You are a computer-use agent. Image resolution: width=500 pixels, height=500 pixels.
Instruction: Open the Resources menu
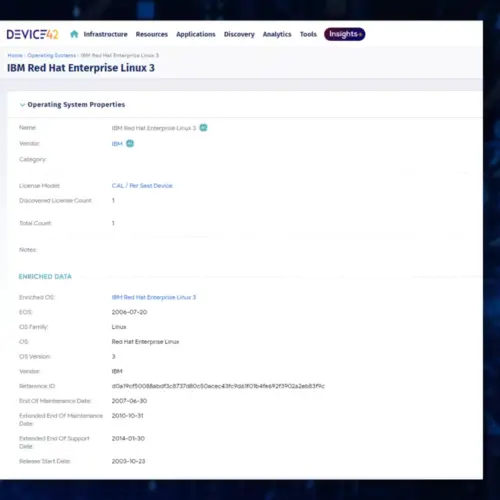pyautogui.click(x=152, y=34)
